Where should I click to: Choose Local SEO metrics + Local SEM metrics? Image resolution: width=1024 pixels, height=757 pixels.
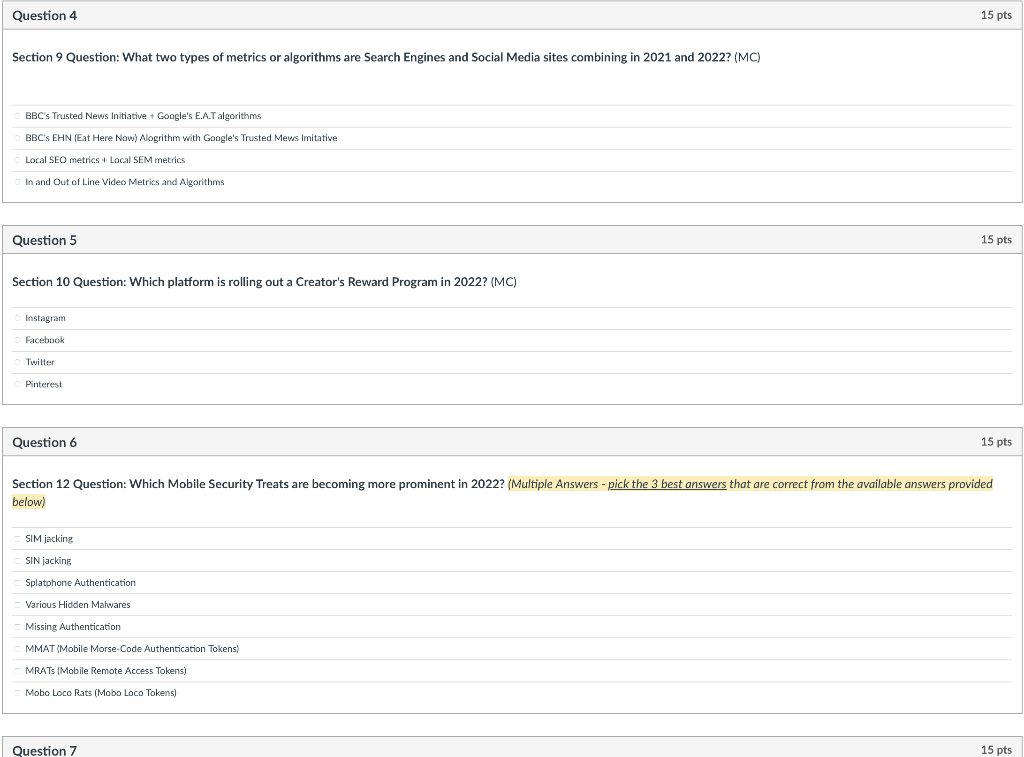pyautogui.click(x=18, y=160)
